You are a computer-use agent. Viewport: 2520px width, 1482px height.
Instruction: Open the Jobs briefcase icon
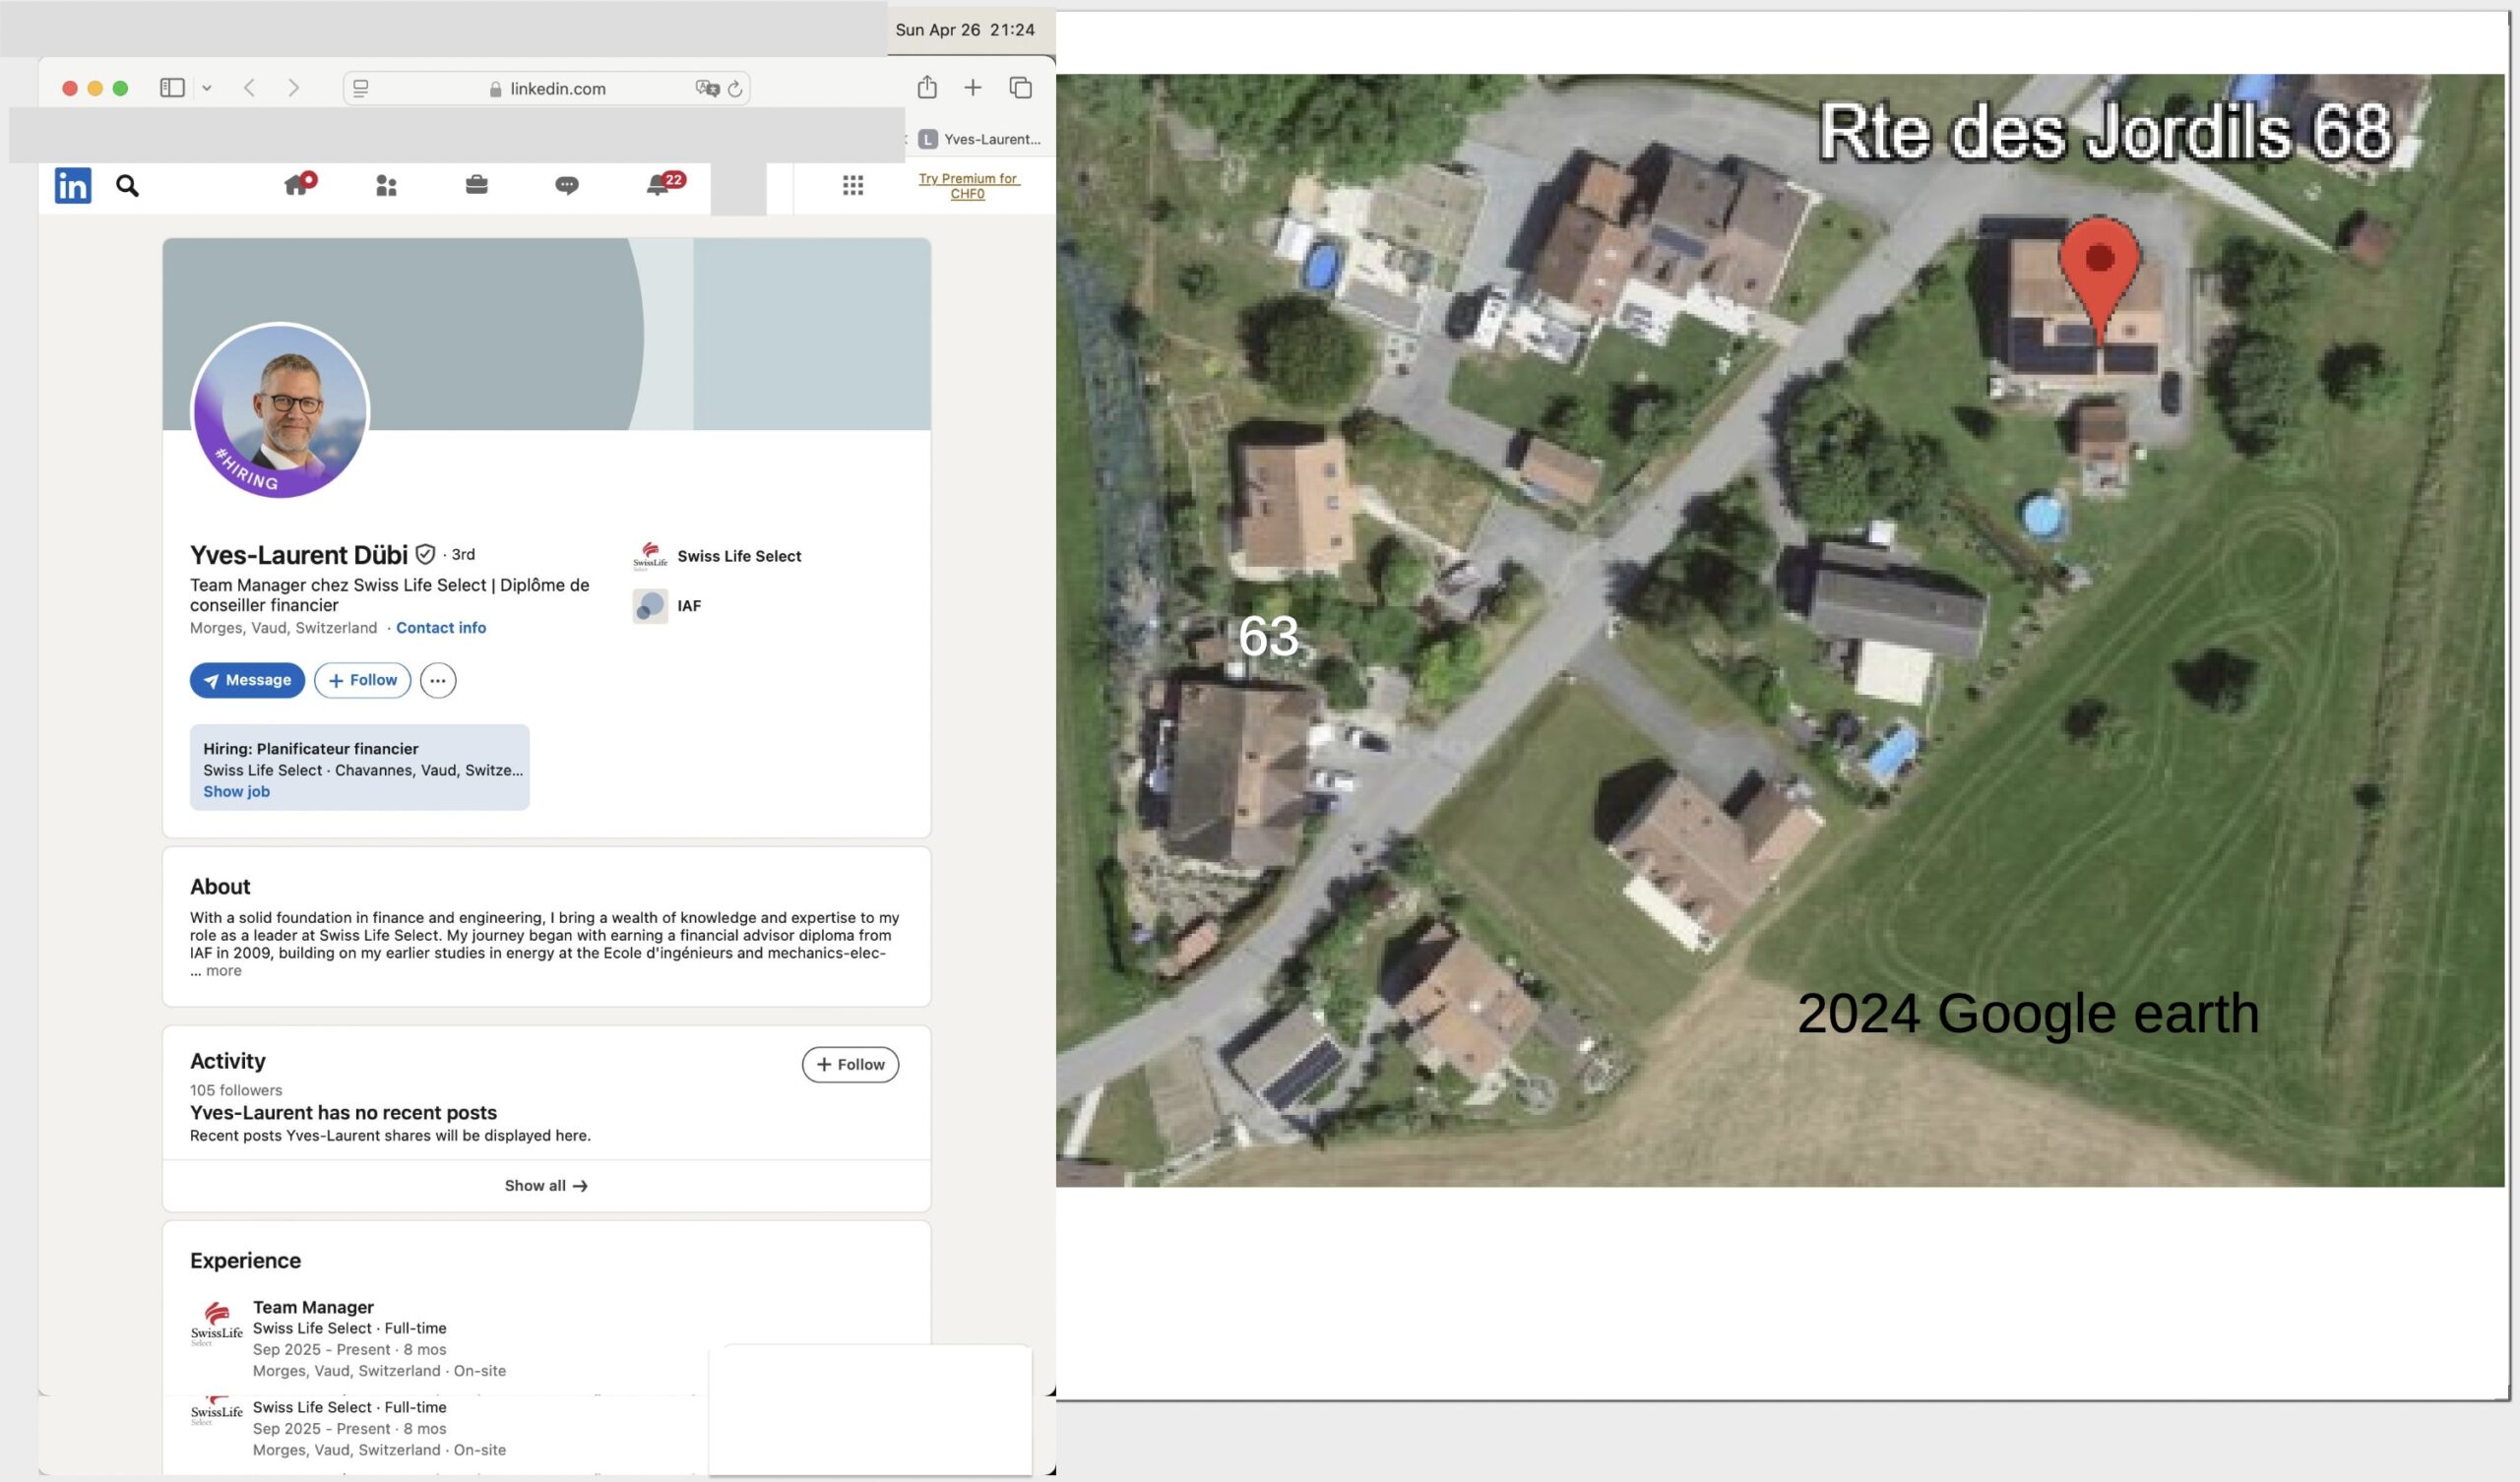[476, 185]
